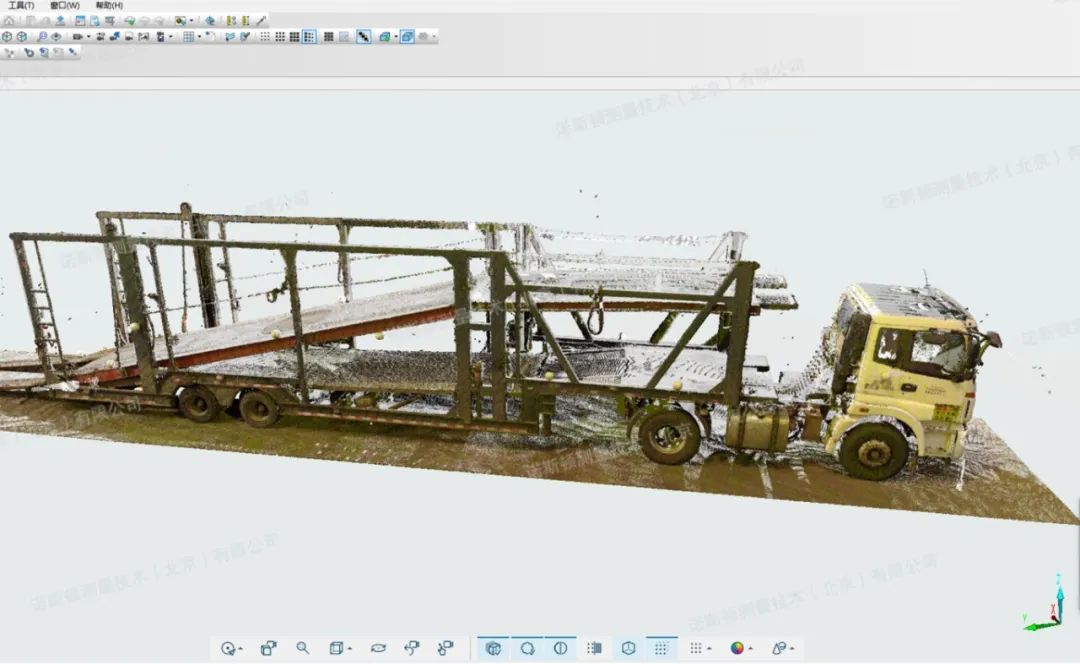Toggle the highlighted hexagon cube icon at bottom
The width and height of the screenshot is (1080, 664).
628,648
